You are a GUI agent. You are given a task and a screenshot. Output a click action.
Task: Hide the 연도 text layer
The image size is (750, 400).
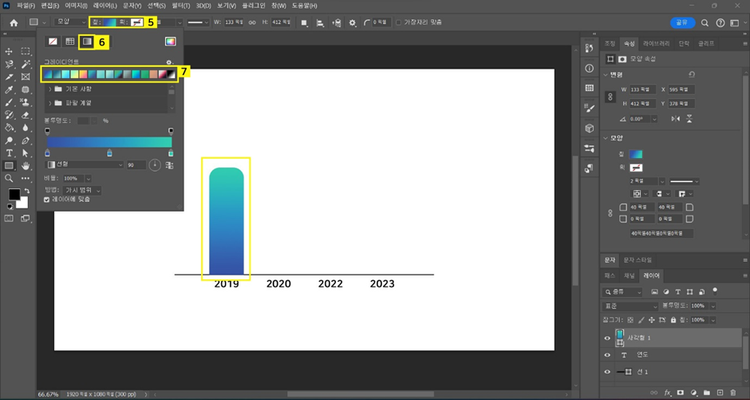607,355
